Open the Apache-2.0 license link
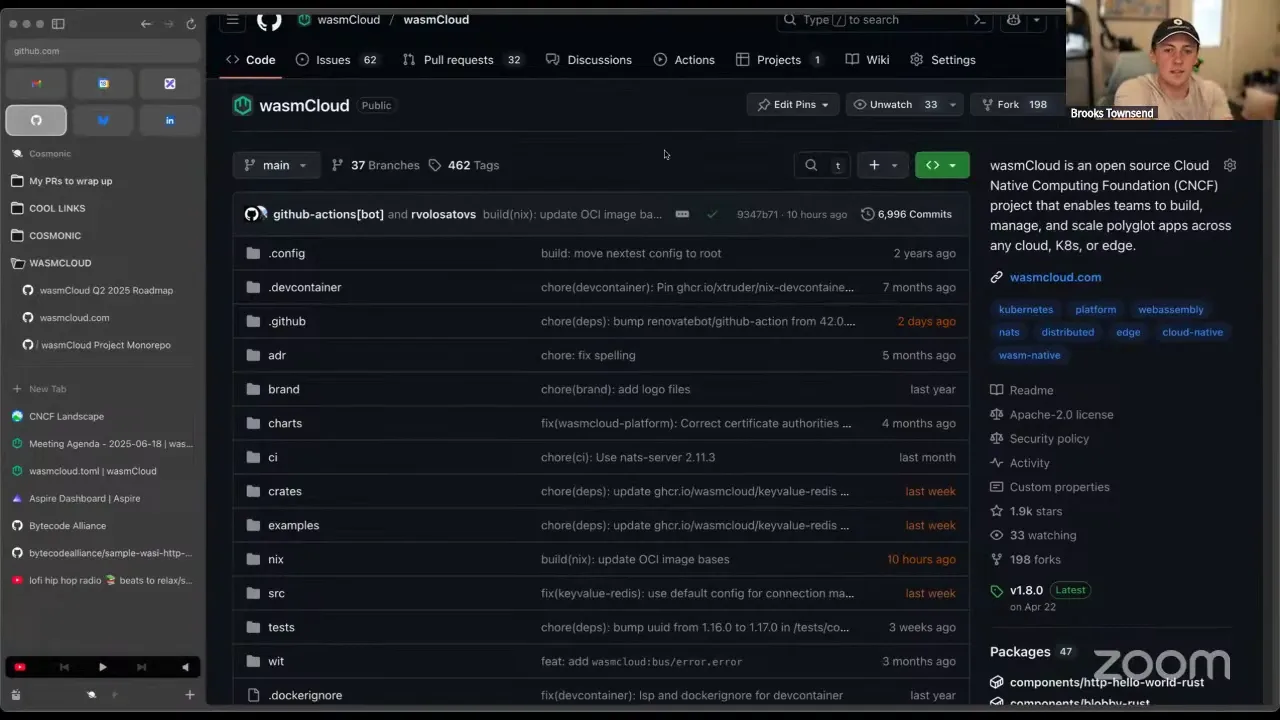 tap(1061, 414)
